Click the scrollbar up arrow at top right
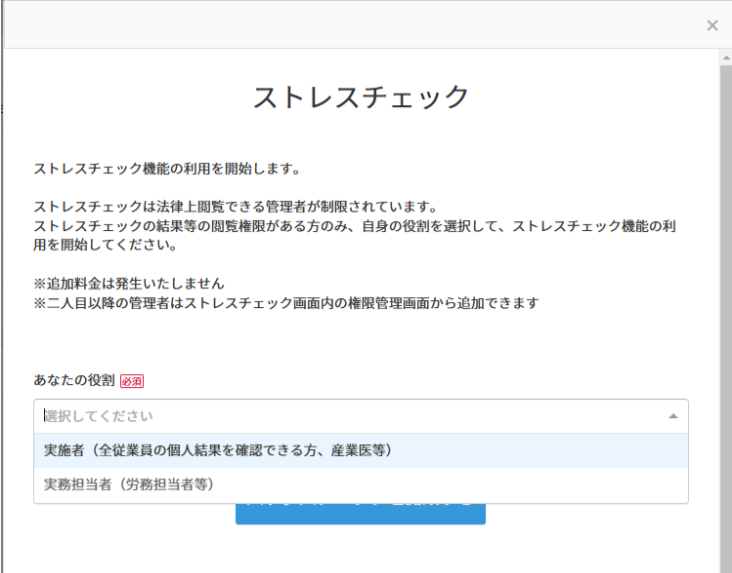This screenshot has width=732, height=573. (x=726, y=57)
